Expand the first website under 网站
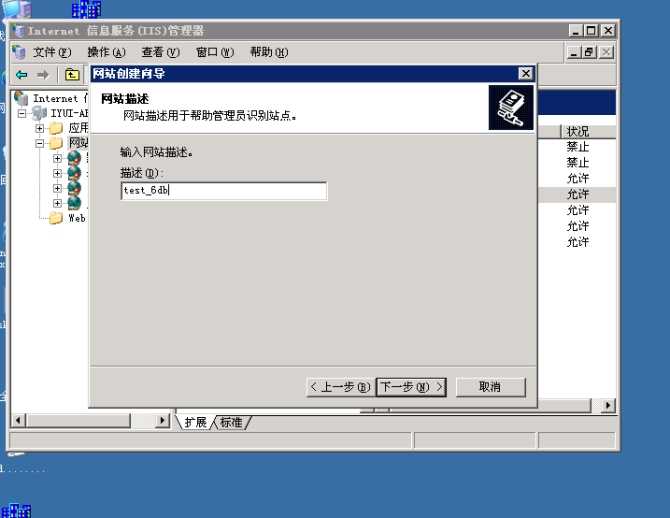670x518 pixels. coord(57,158)
